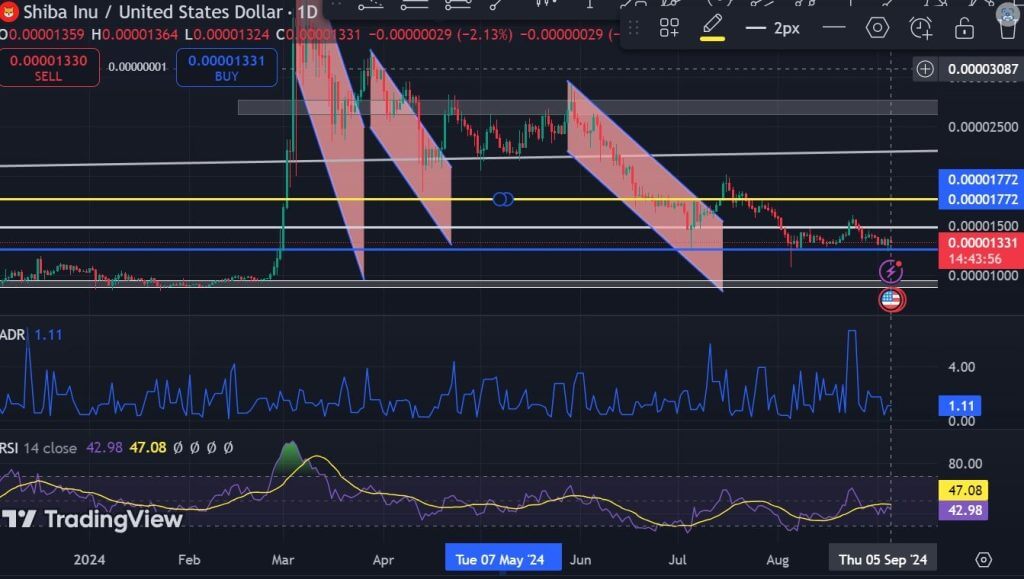Screen dimensions: 1024x579
Task: Add an alert on the selected drawing
Action: click(x=921, y=28)
